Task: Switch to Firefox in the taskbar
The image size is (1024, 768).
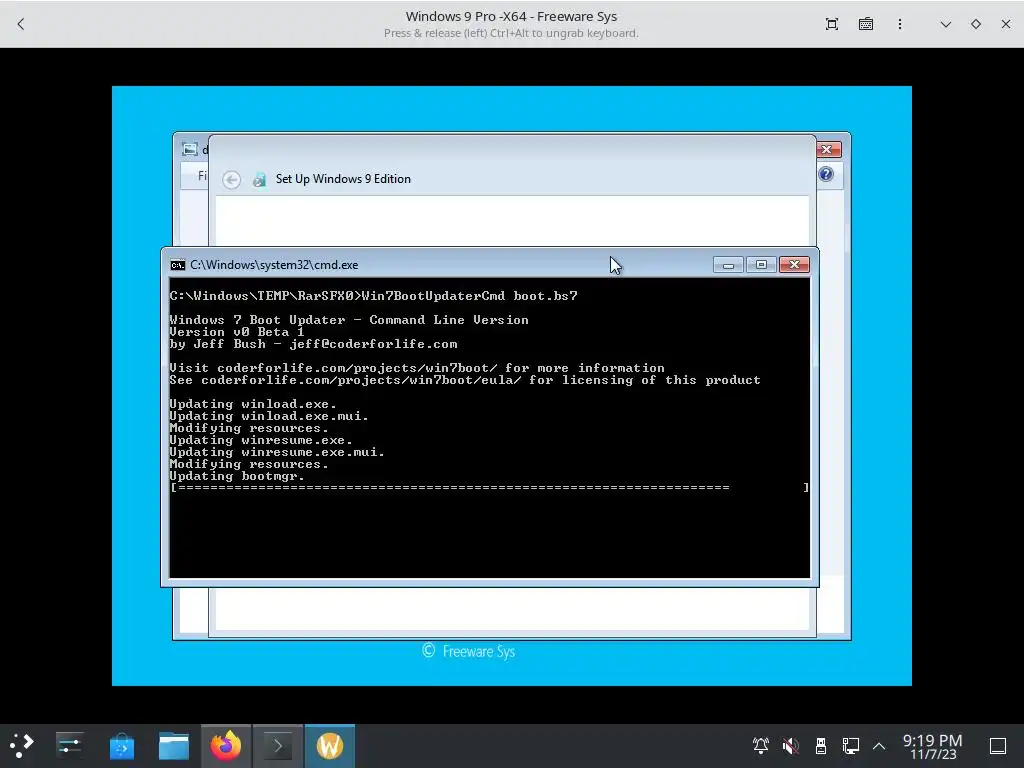Action: coord(226,746)
